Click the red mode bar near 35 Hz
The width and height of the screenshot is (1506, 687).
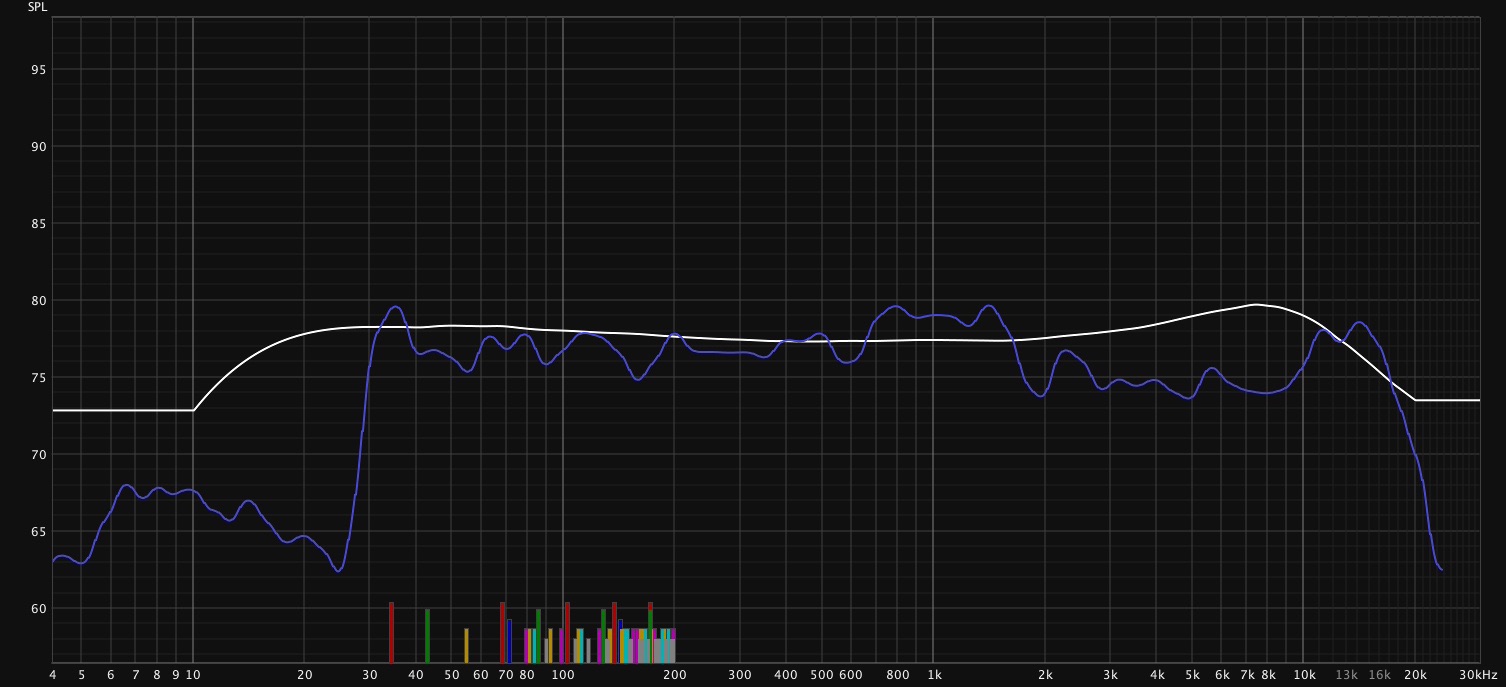click(391, 632)
